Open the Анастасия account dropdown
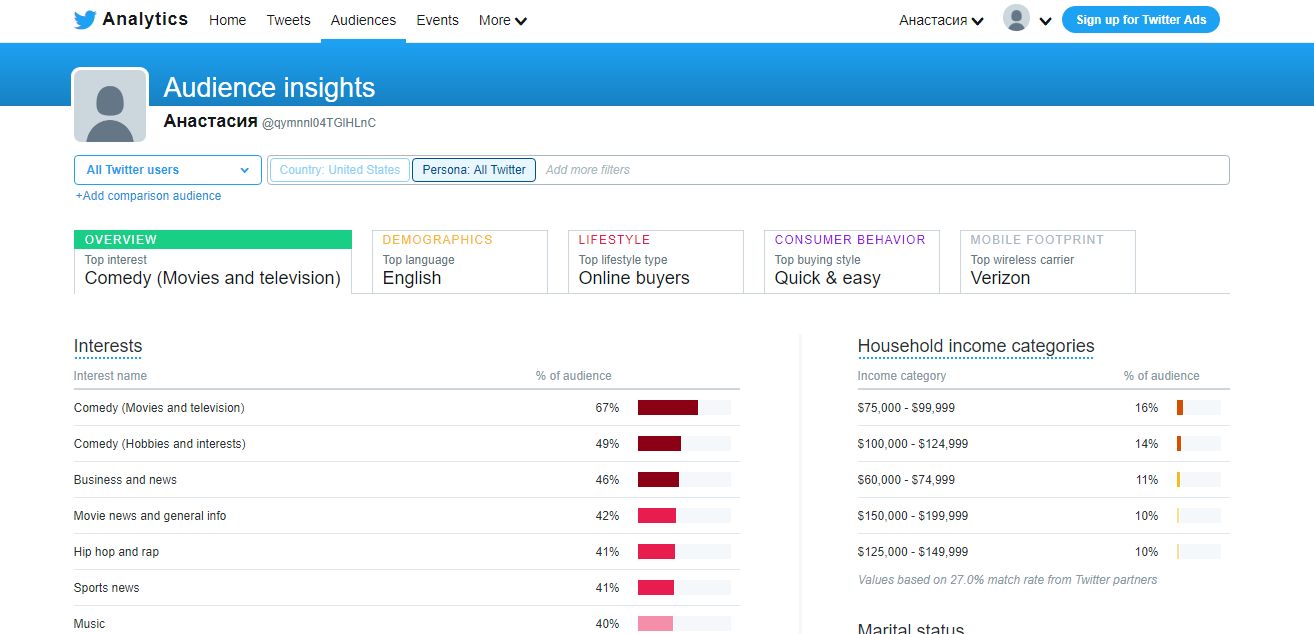 (939, 18)
